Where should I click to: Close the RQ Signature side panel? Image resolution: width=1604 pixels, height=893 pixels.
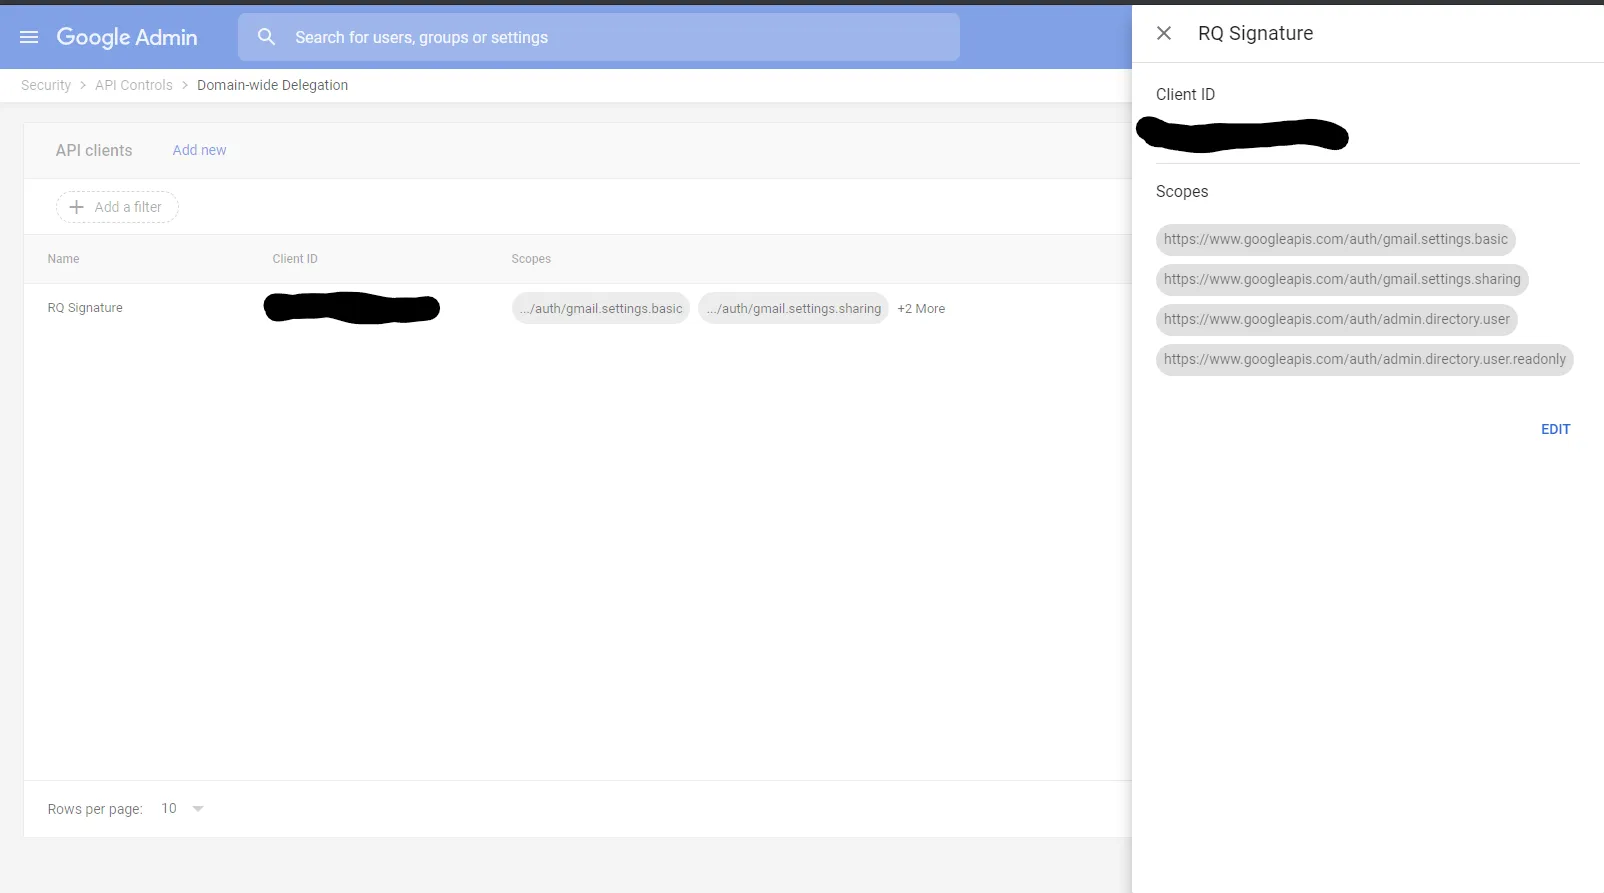pyautogui.click(x=1164, y=33)
